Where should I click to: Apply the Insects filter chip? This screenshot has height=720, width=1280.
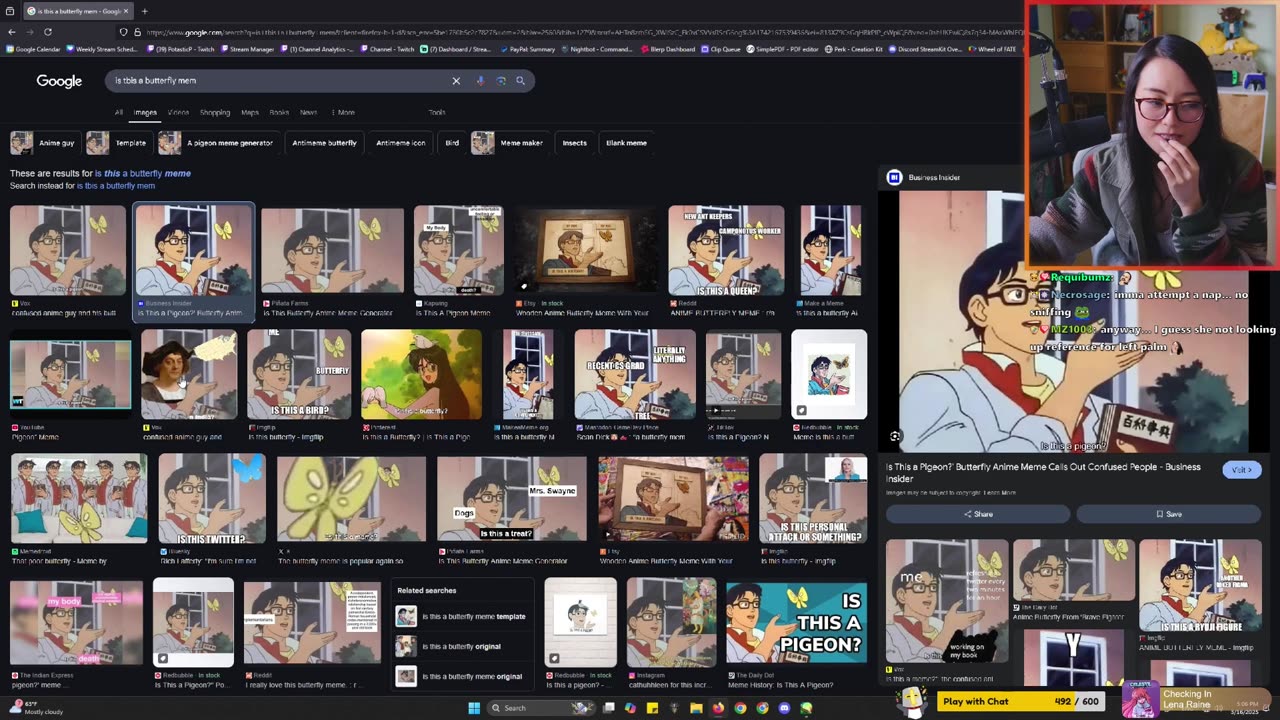(x=574, y=143)
